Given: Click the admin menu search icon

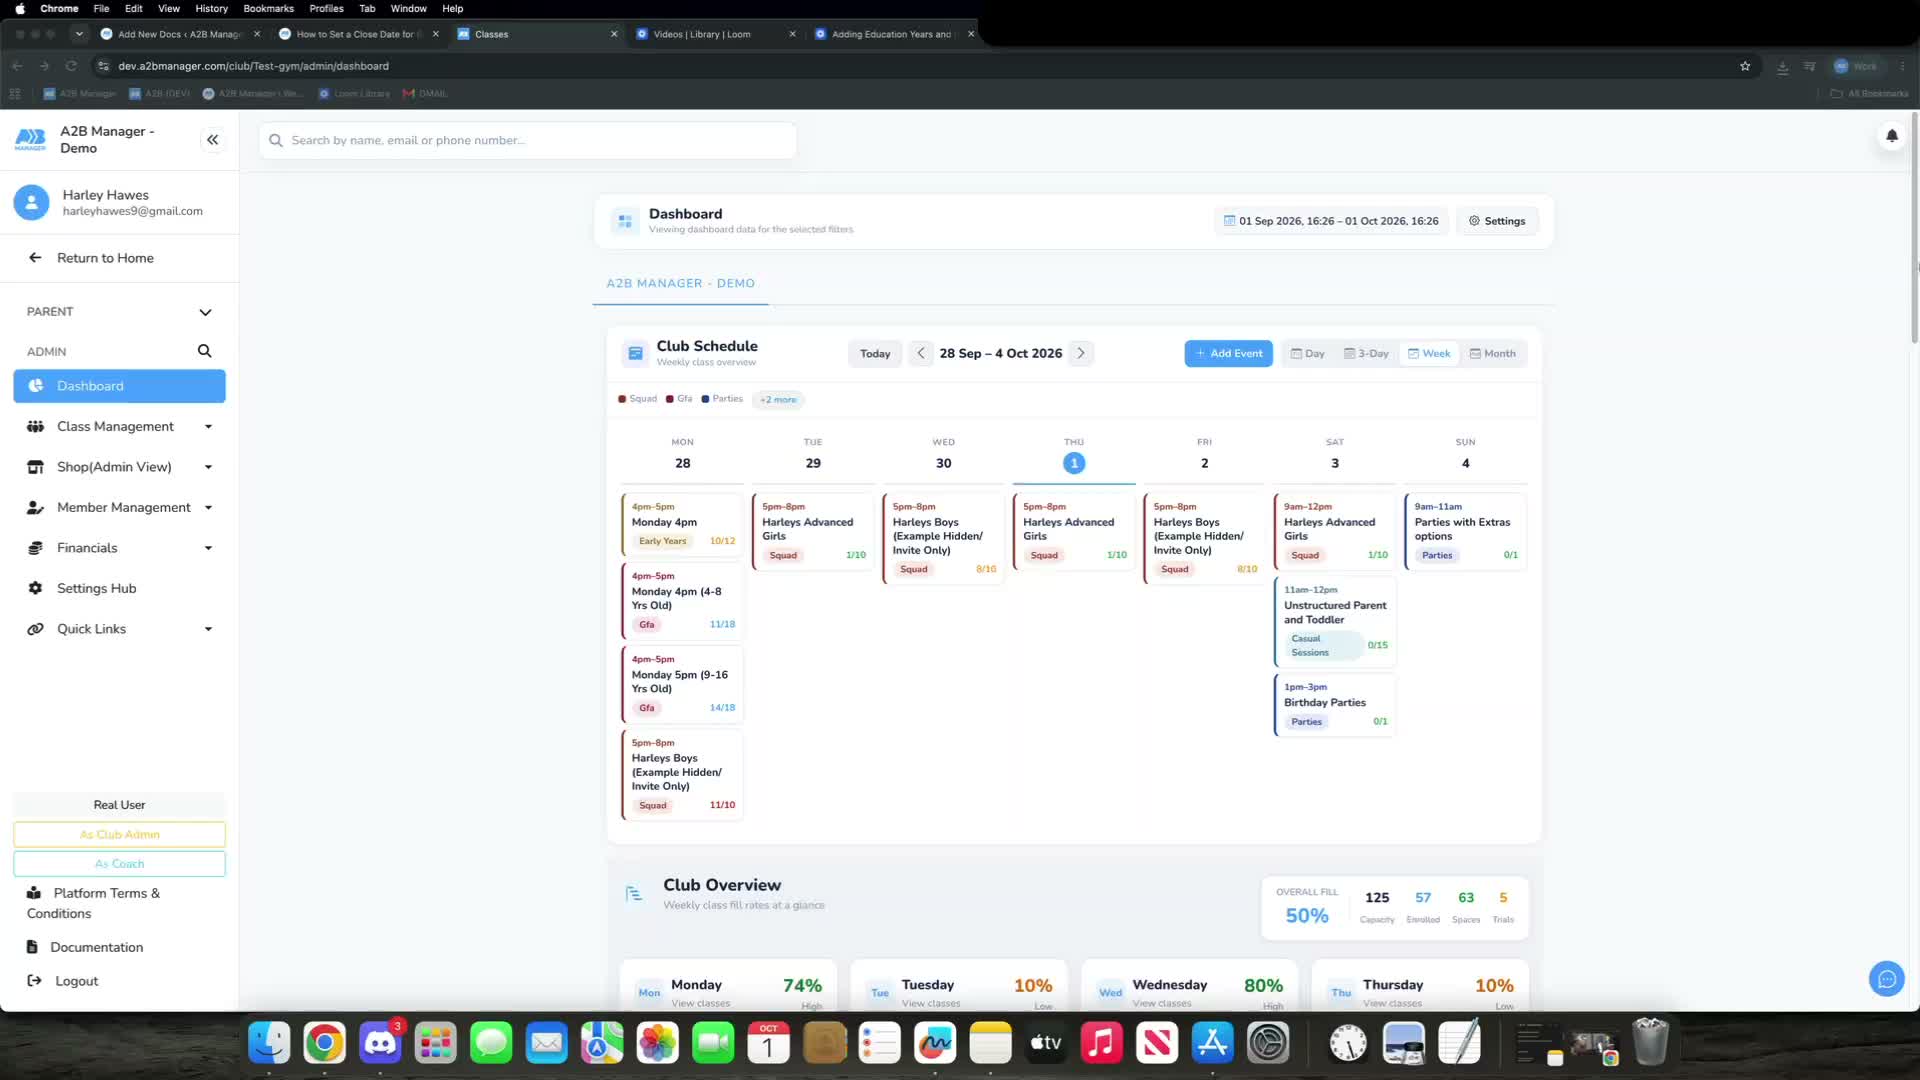Looking at the screenshot, I should point(204,351).
